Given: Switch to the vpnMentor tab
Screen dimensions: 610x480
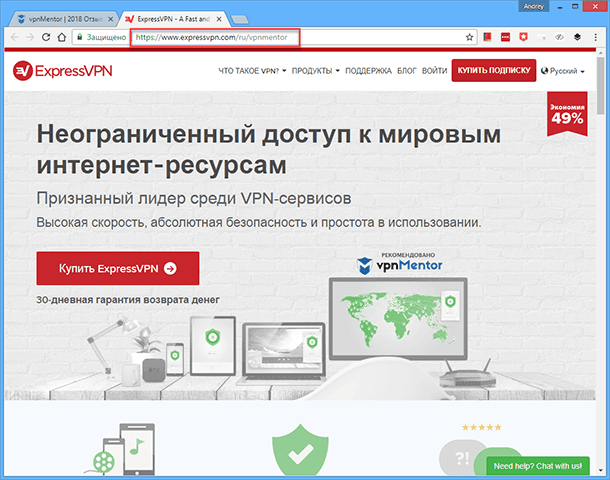Looking at the screenshot, I should click(x=64, y=19).
